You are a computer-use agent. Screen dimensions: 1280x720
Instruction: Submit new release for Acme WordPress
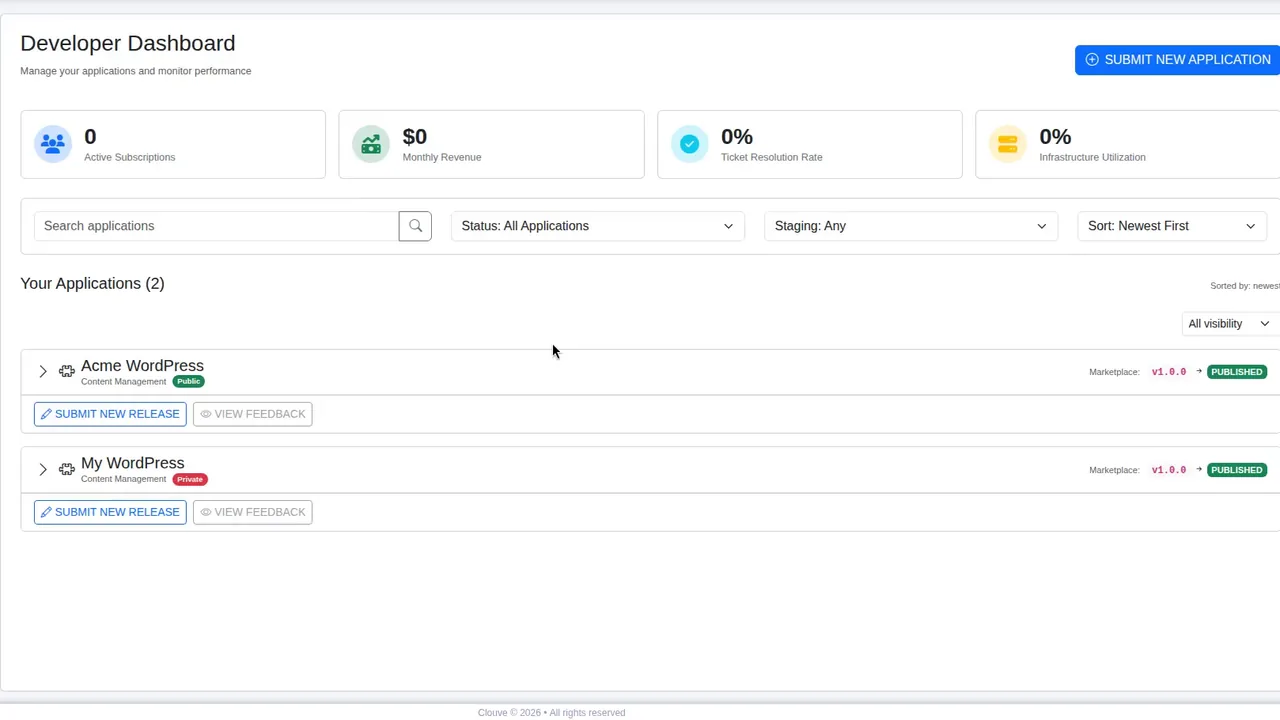(x=110, y=414)
